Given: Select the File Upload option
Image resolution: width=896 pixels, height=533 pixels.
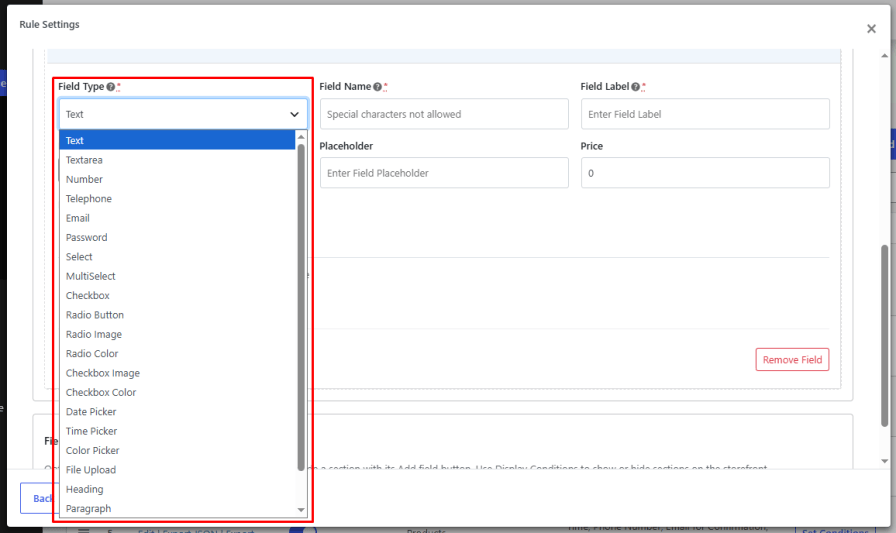Looking at the screenshot, I should tap(177, 471).
